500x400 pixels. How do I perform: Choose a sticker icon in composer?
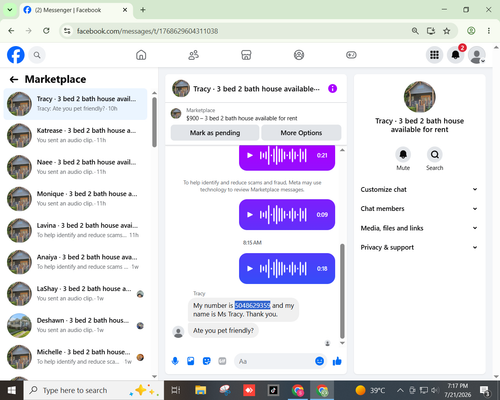207,361
